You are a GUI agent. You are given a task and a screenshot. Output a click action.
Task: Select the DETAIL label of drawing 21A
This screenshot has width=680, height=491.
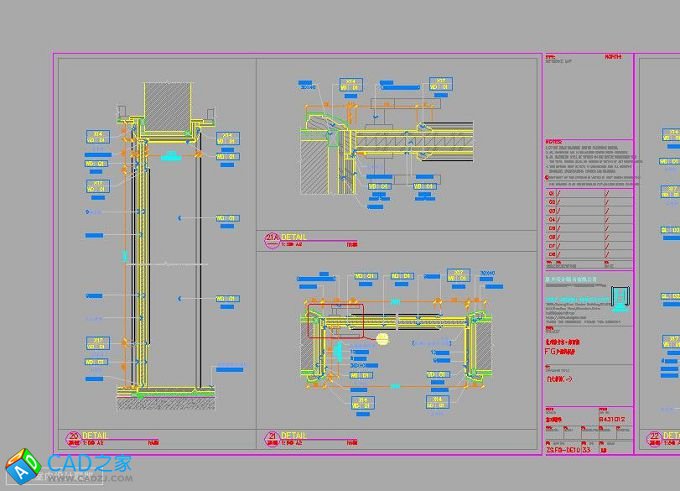click(297, 237)
